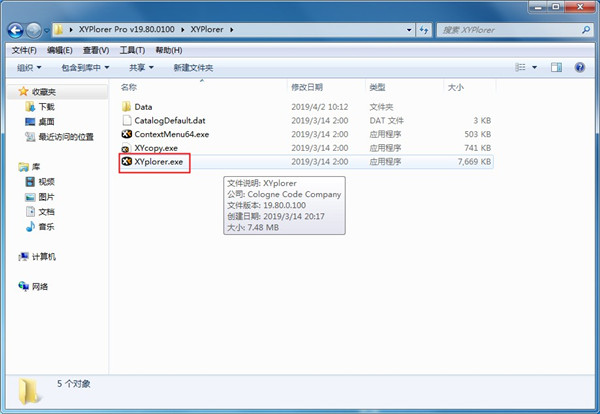
Task: Click the network icon beside 网络
Action: coord(23,286)
